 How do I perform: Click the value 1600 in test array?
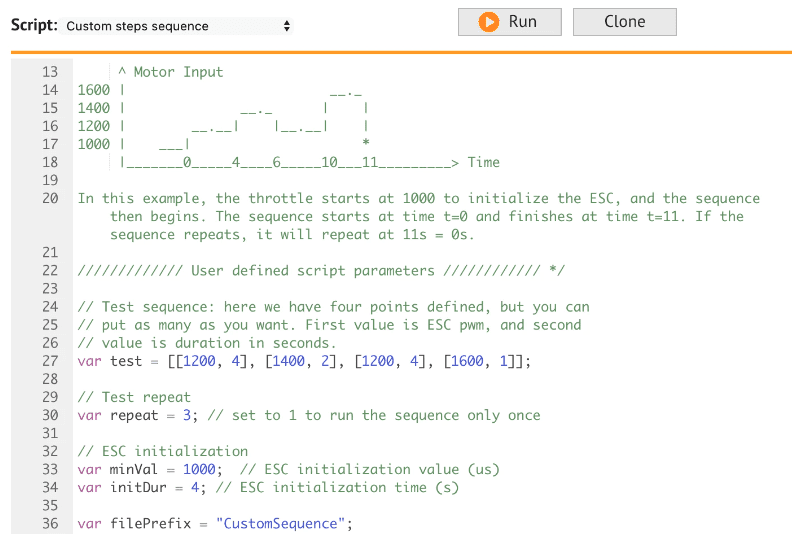(467, 361)
